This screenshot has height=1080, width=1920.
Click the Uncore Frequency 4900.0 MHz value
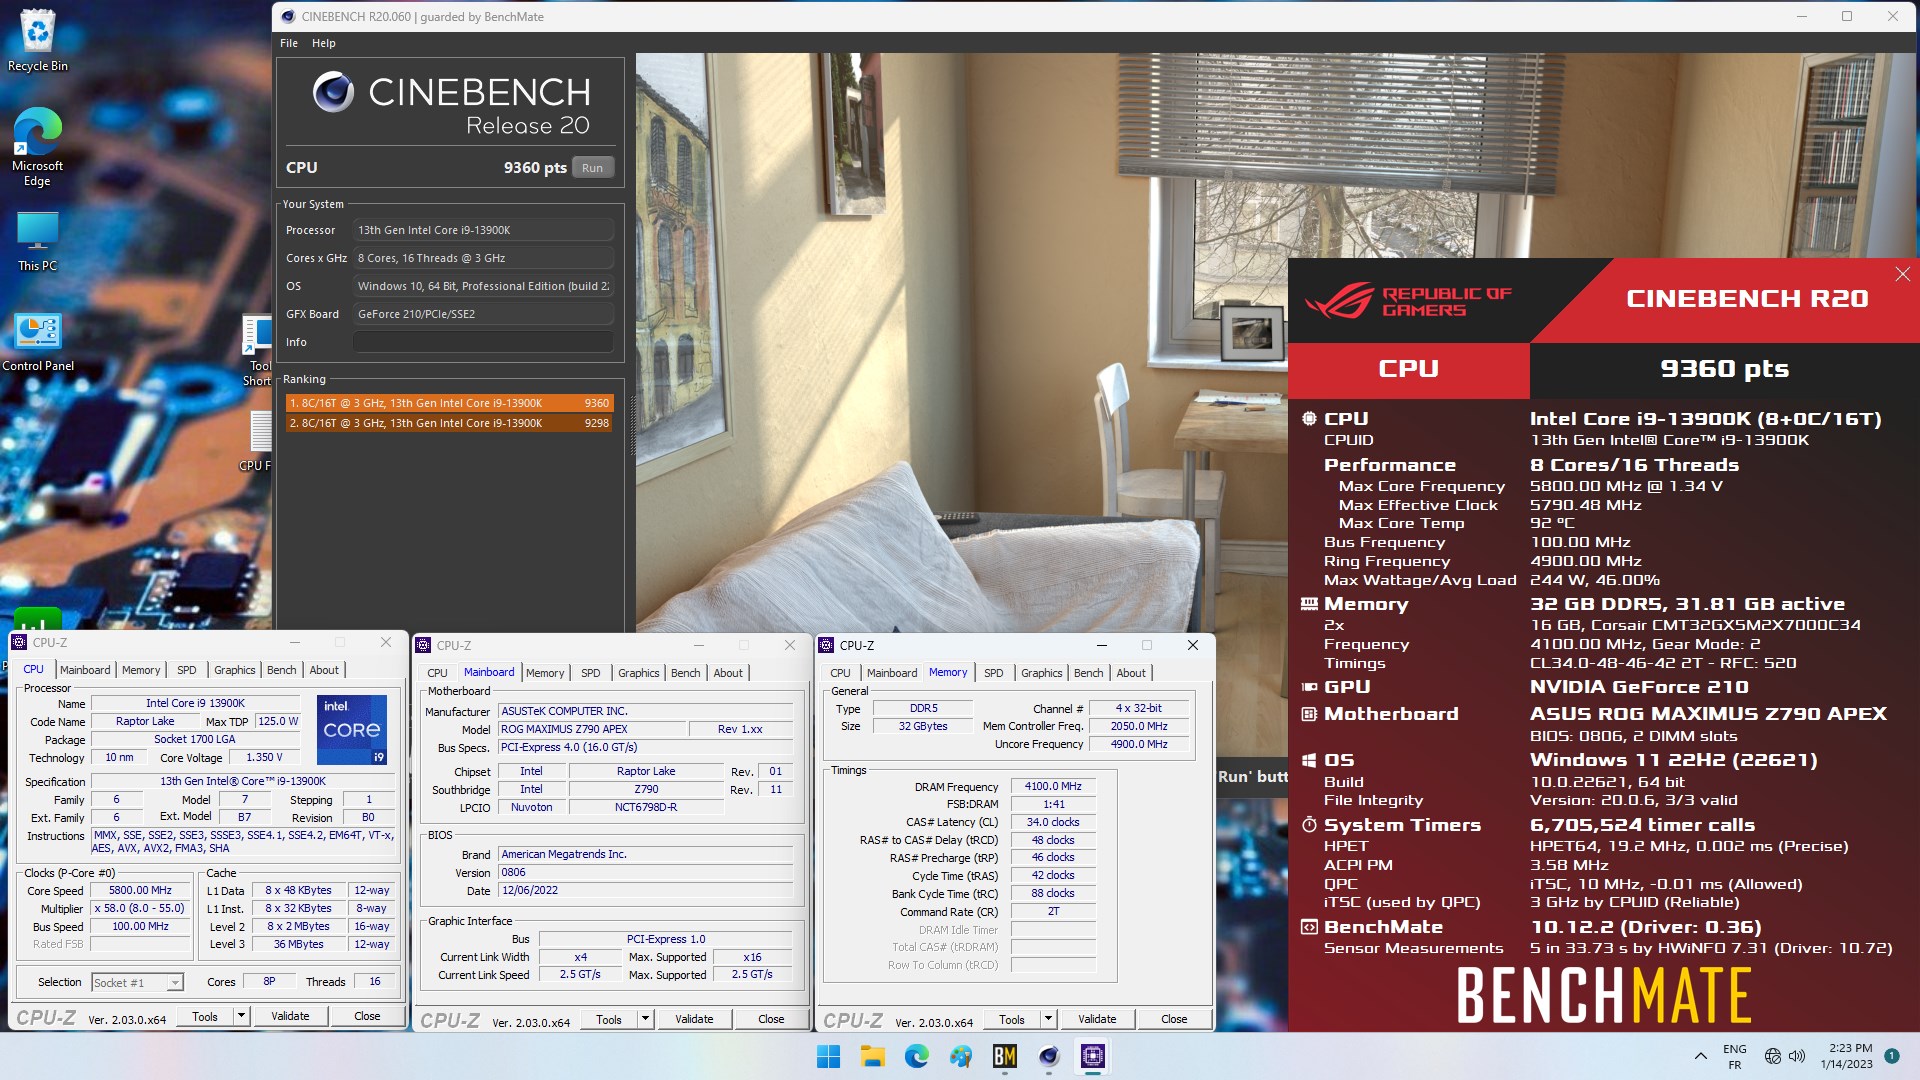[x=1139, y=744]
